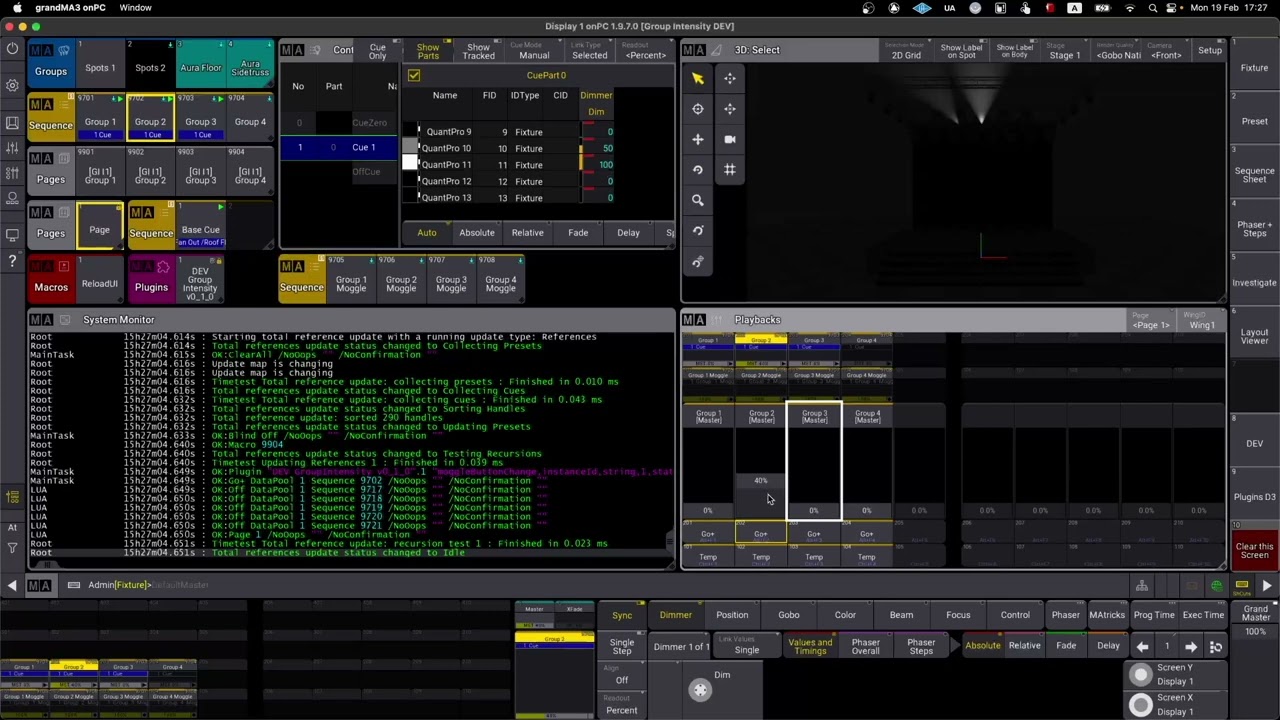Viewport: 1280px width, 720px height.
Task: Select the Aura Floor group
Action: 200,63
